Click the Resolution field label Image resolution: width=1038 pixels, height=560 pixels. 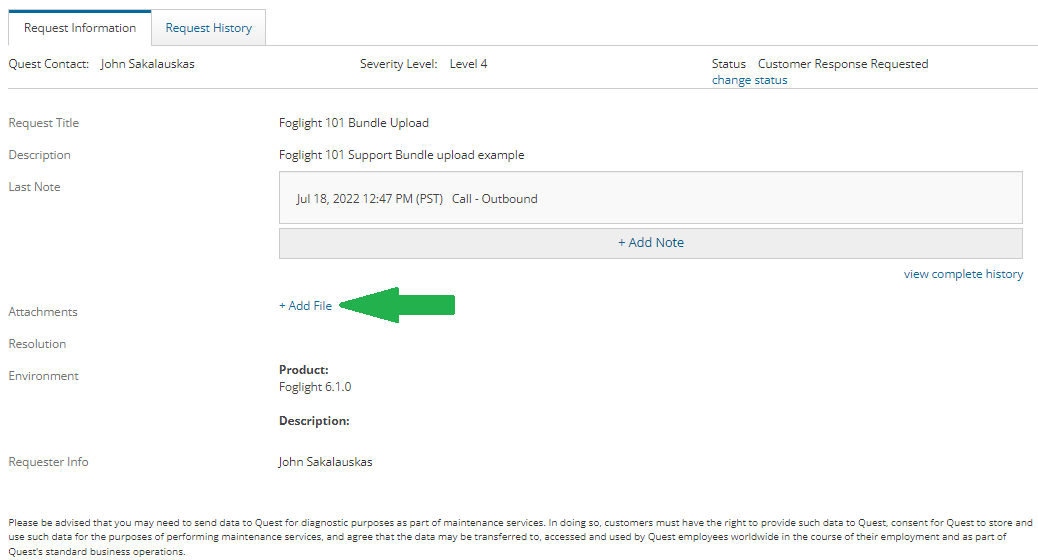37,344
